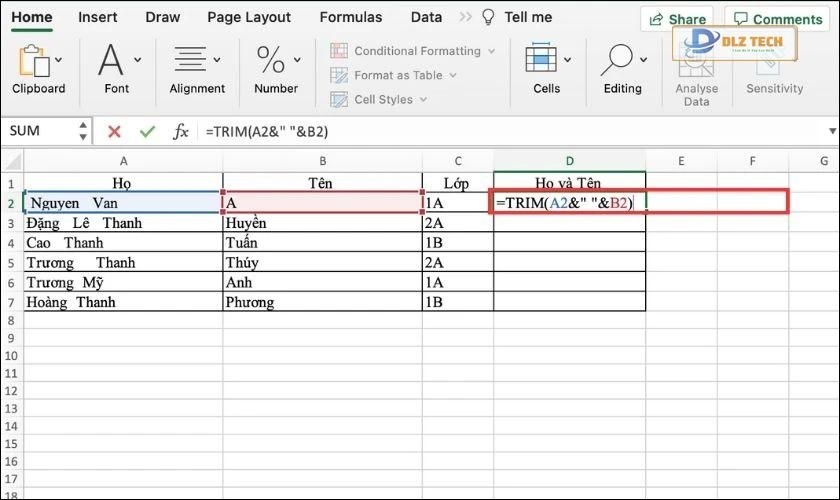Click the Name Box stepper arrows
Screen dimensions: 840x500
[82, 131]
